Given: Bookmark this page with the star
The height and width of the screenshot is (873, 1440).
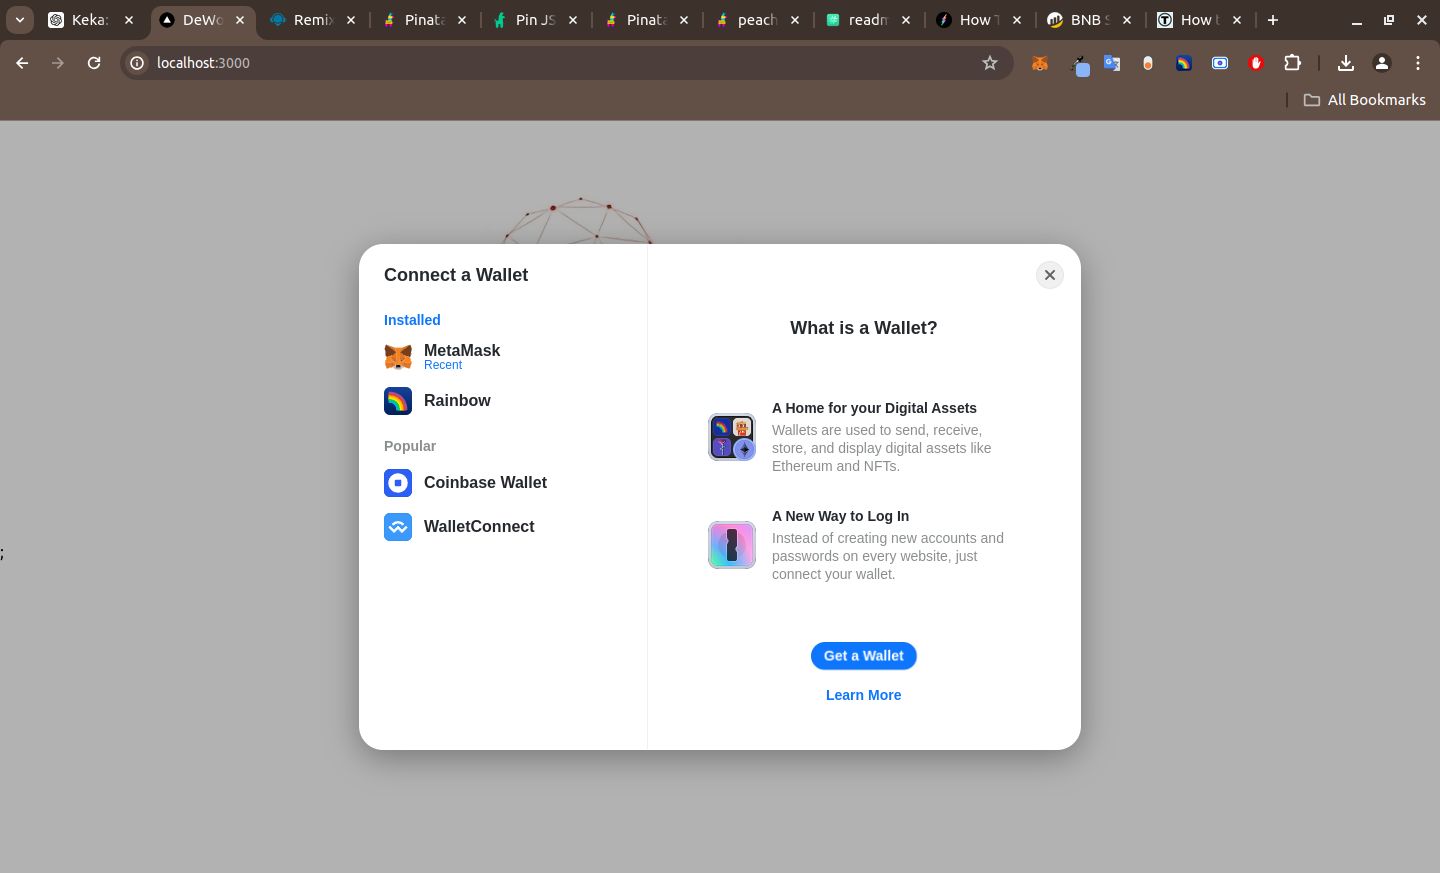Looking at the screenshot, I should coord(990,63).
